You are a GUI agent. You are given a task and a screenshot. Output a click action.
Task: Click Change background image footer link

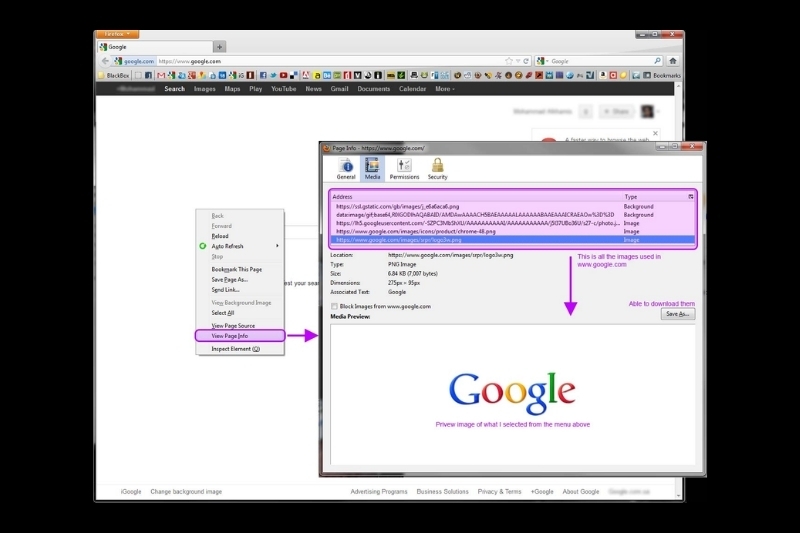(186, 492)
